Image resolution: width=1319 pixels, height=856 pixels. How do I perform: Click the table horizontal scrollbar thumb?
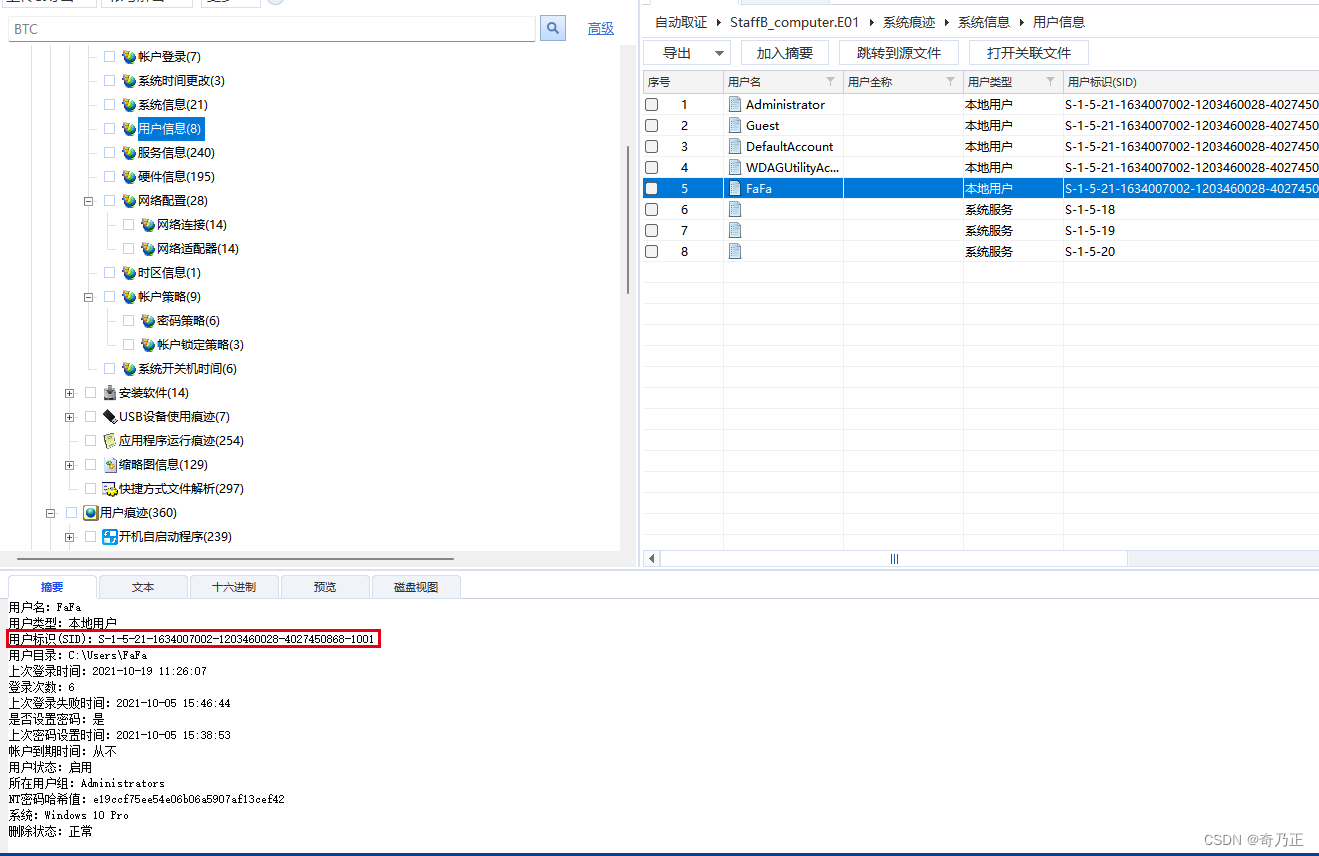[894, 559]
